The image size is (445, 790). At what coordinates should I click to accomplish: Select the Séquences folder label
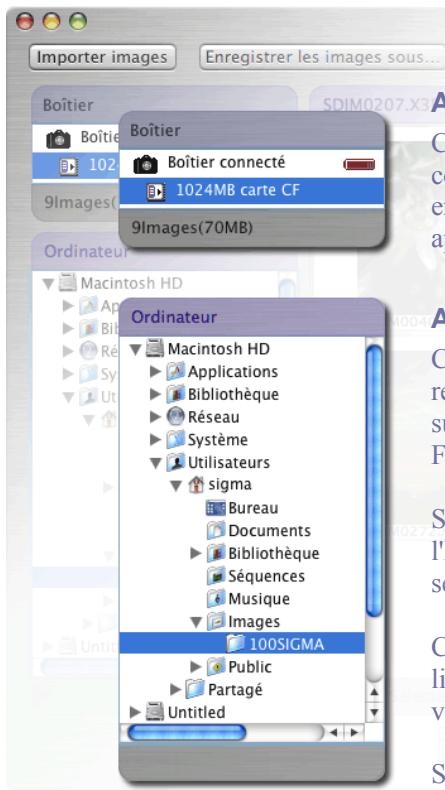[x=267, y=576]
